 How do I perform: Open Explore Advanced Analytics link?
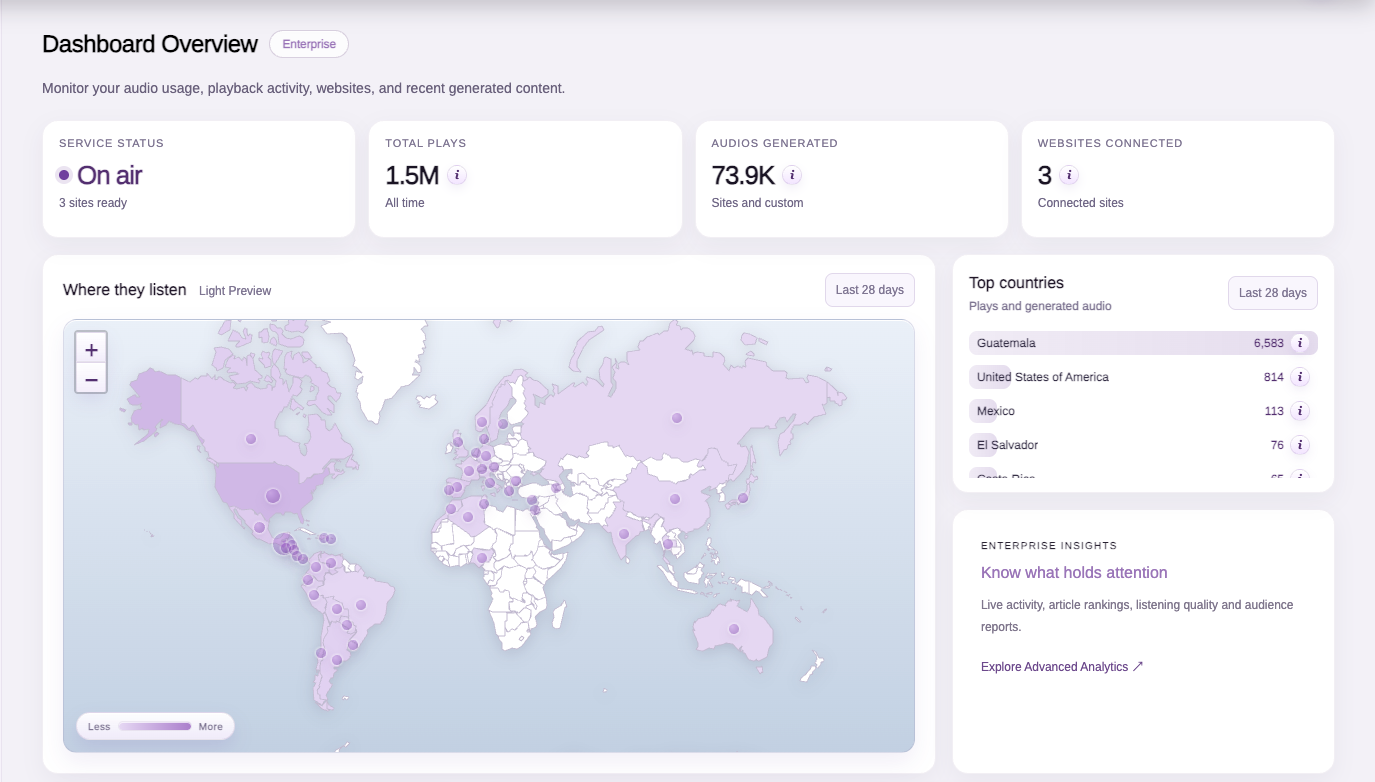tap(1062, 667)
